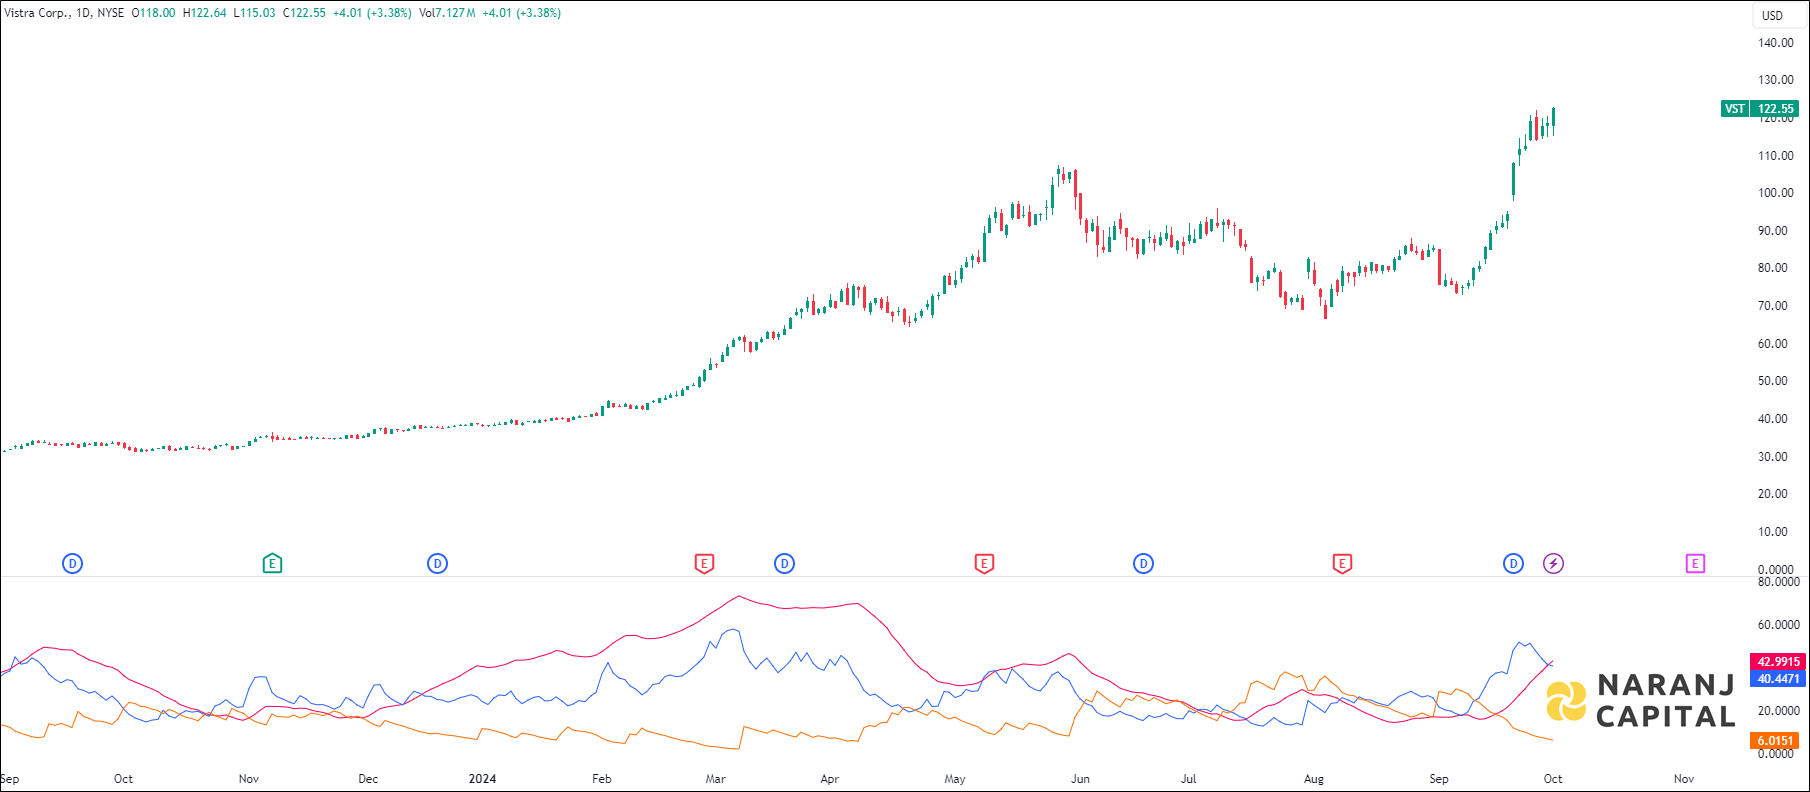The height and width of the screenshot is (792, 1810).
Task: Open the USD currency selector
Action: [x=1772, y=15]
